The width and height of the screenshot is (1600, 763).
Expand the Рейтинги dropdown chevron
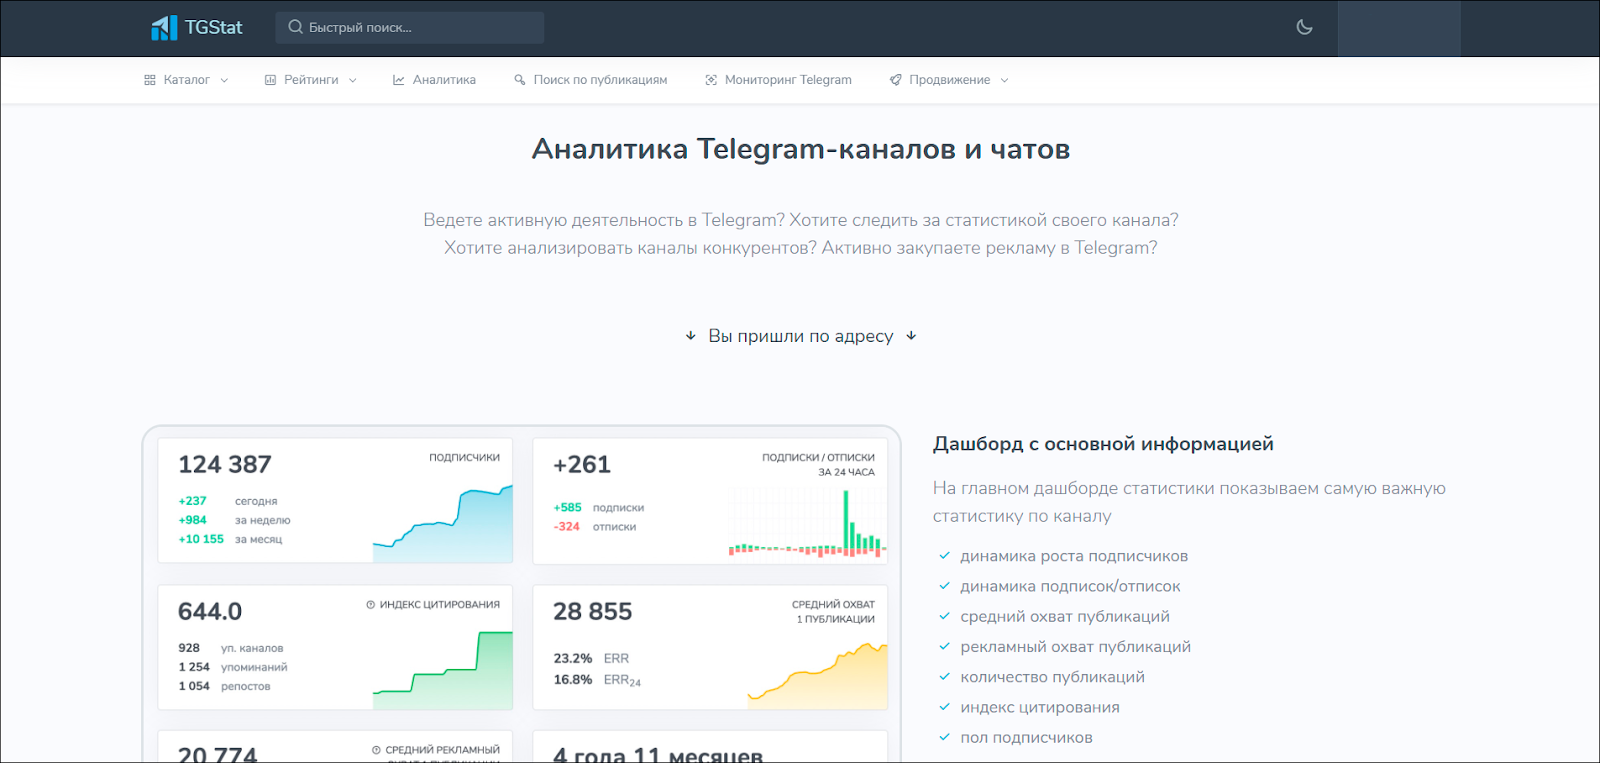tap(352, 80)
